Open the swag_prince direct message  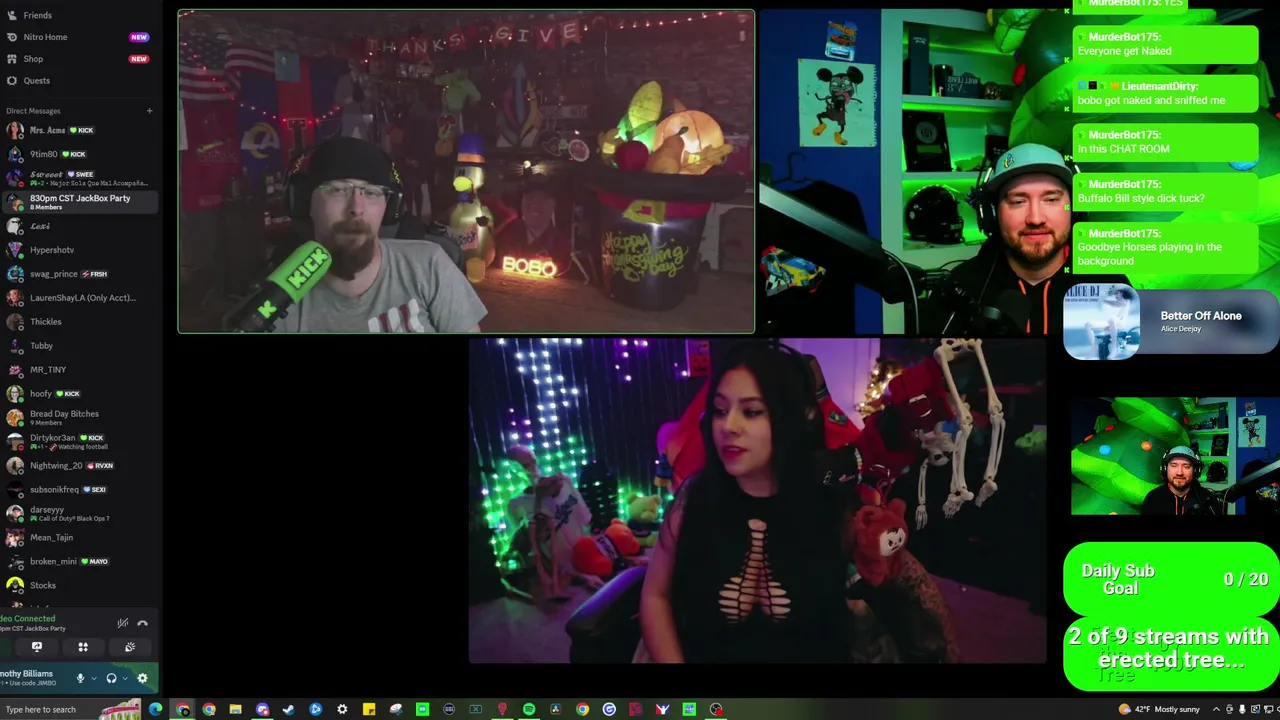point(79,274)
